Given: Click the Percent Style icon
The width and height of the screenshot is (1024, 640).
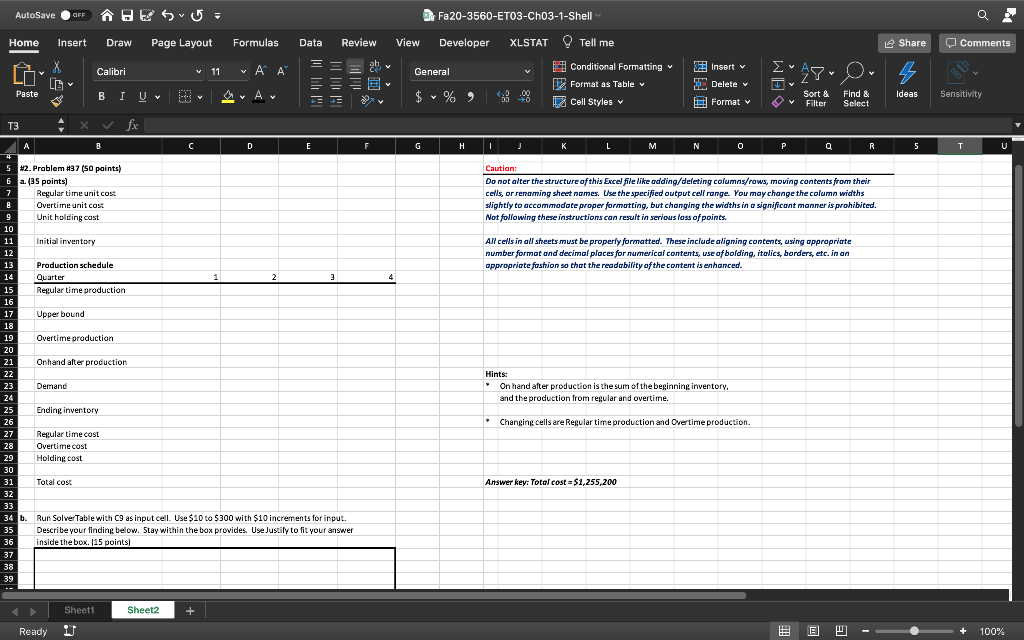Looking at the screenshot, I should (x=449, y=95).
